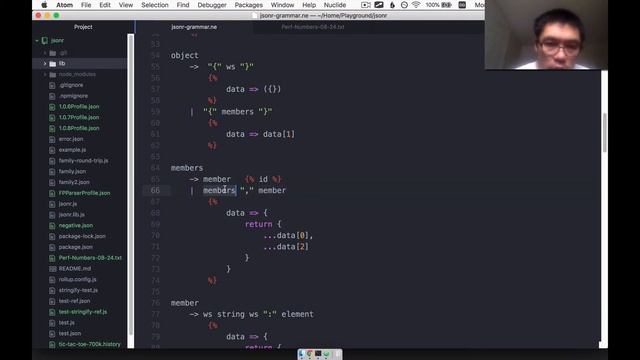Click the lib folder icon

[x=53, y=64]
